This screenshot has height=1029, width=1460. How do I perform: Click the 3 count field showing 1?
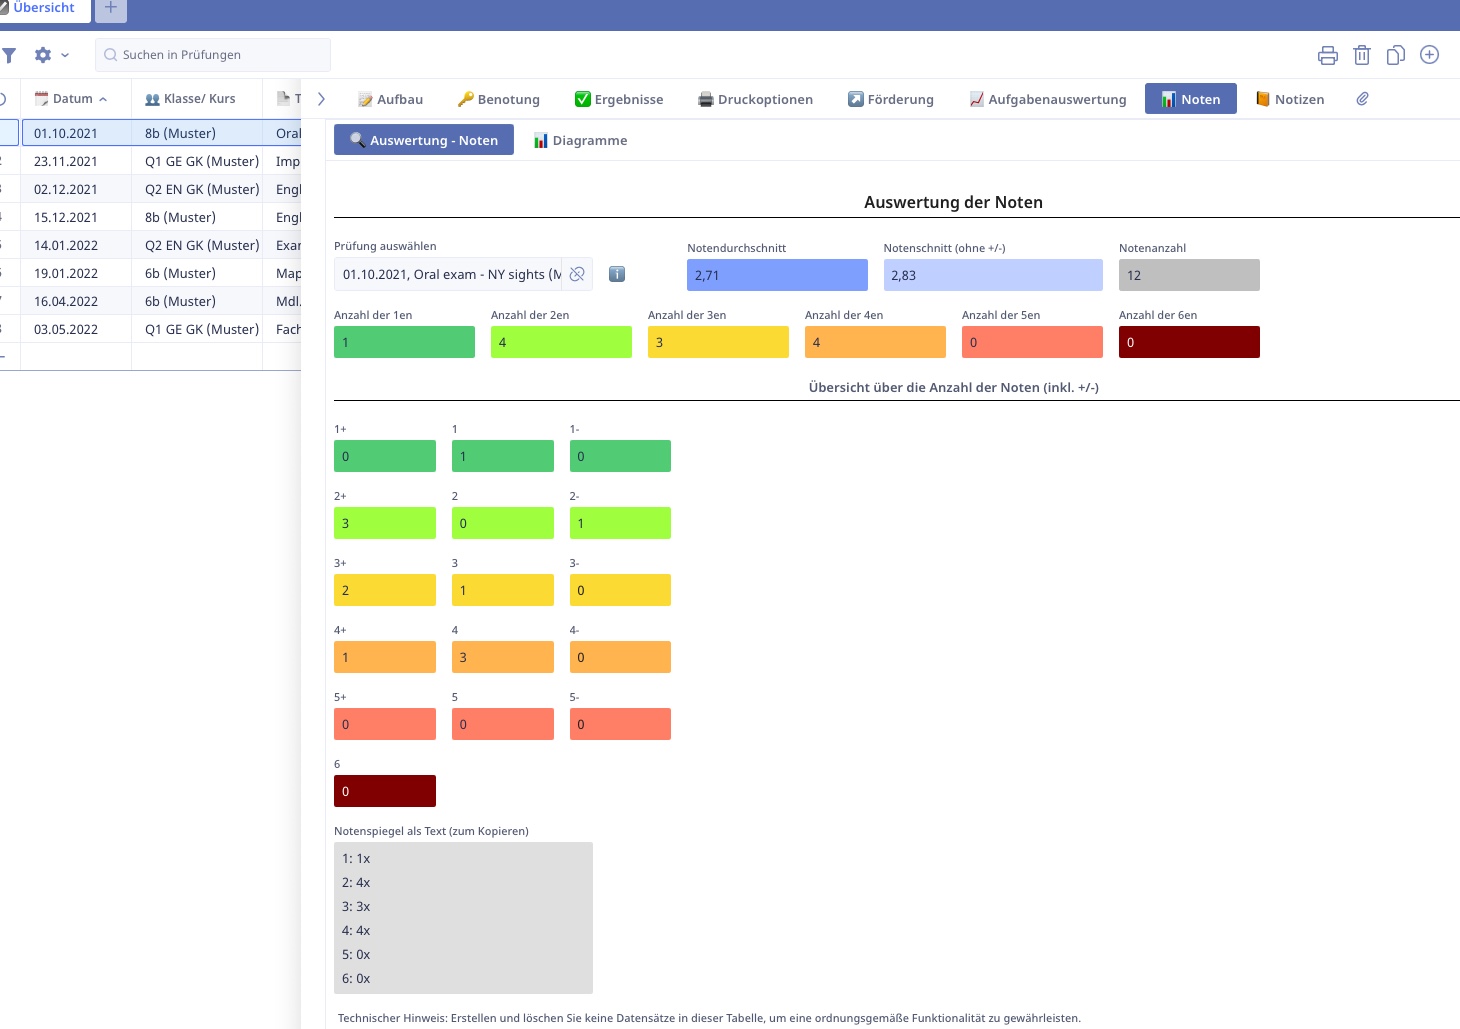[503, 590]
